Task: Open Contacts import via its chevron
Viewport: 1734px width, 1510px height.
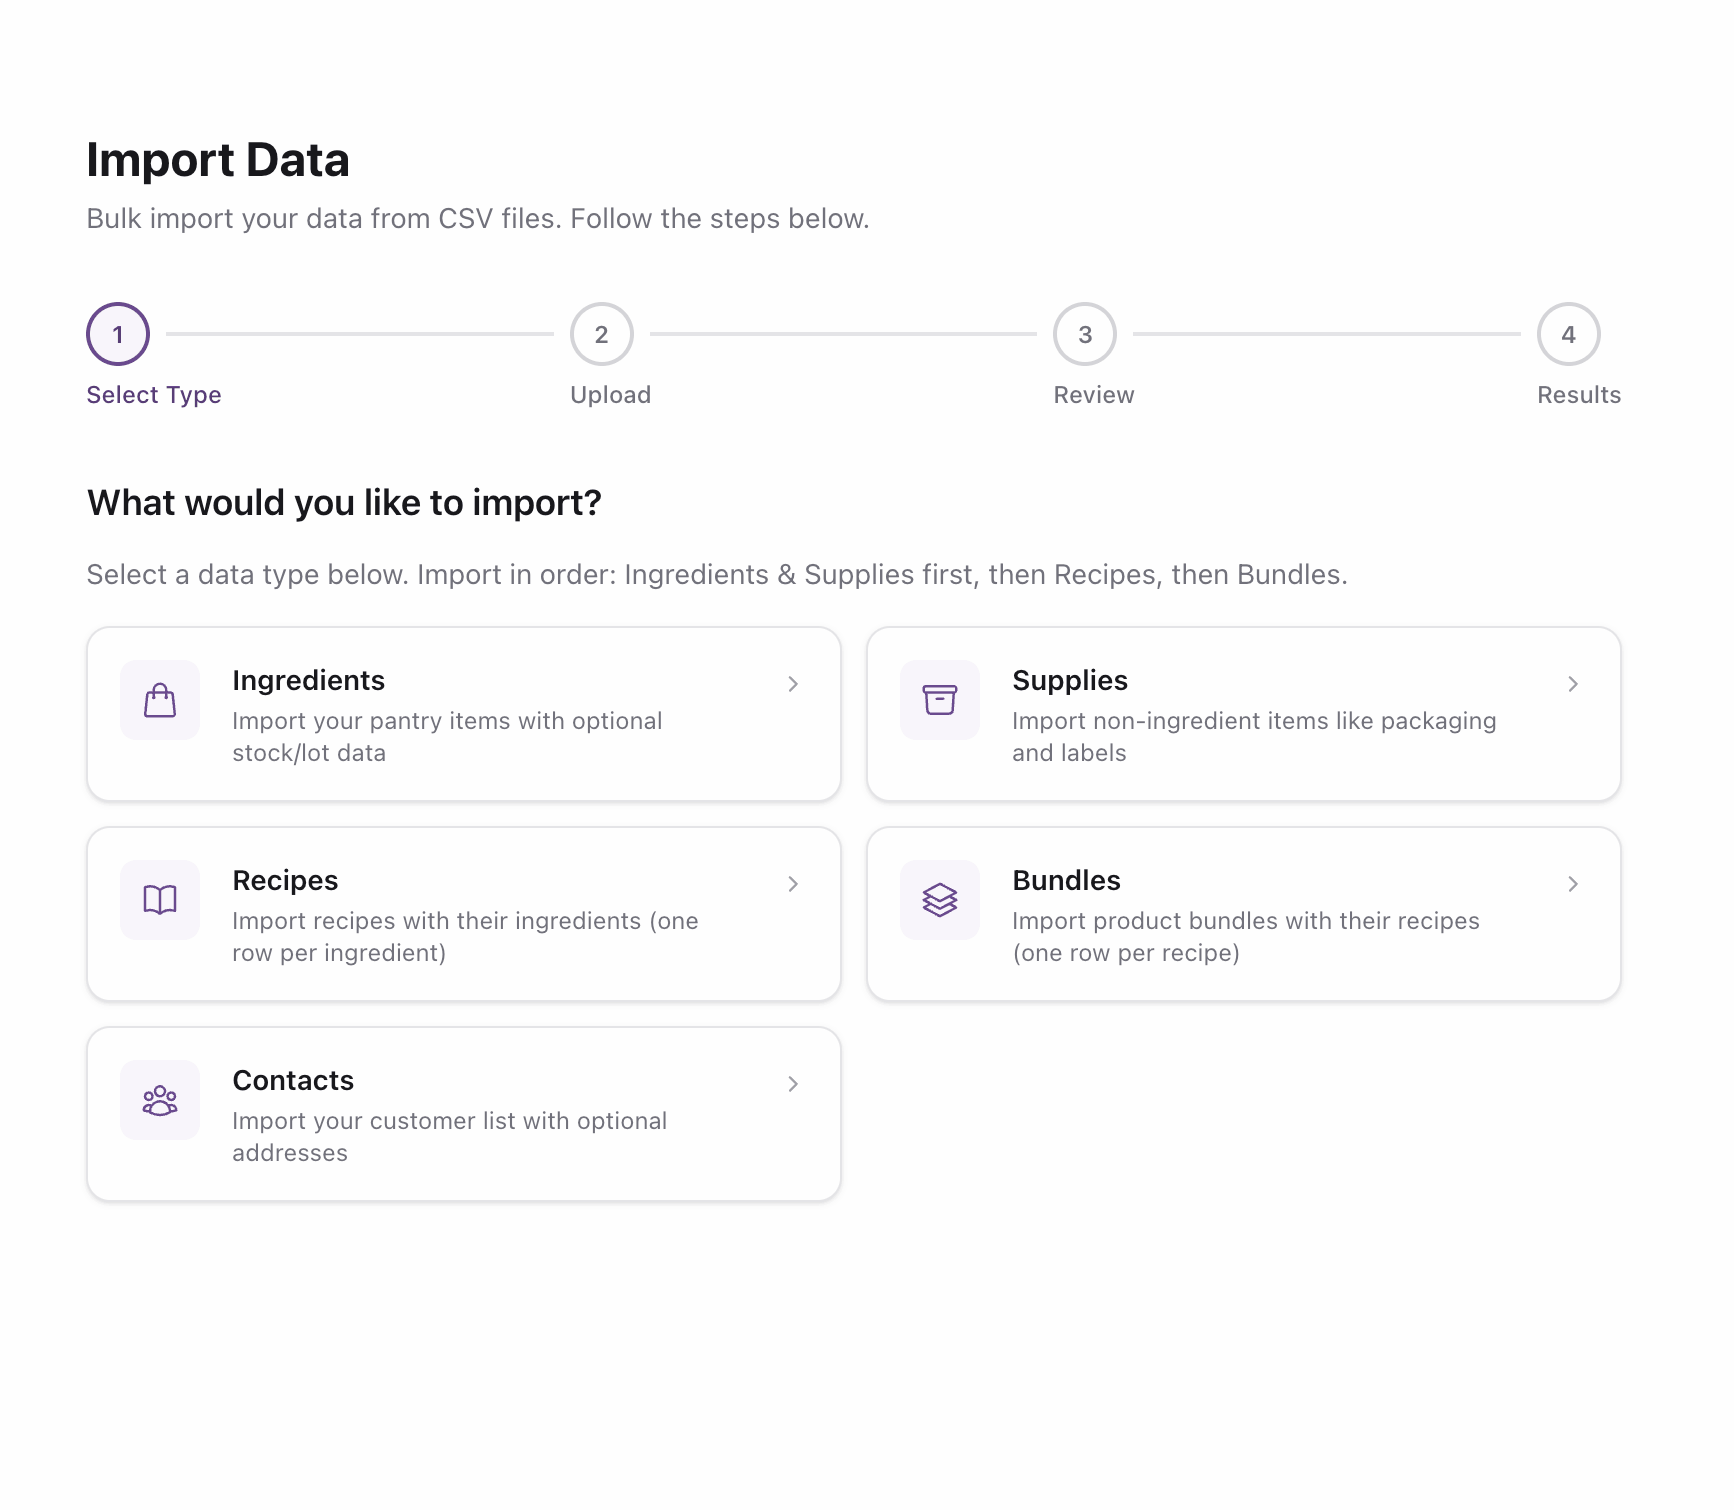Action: tap(793, 1084)
